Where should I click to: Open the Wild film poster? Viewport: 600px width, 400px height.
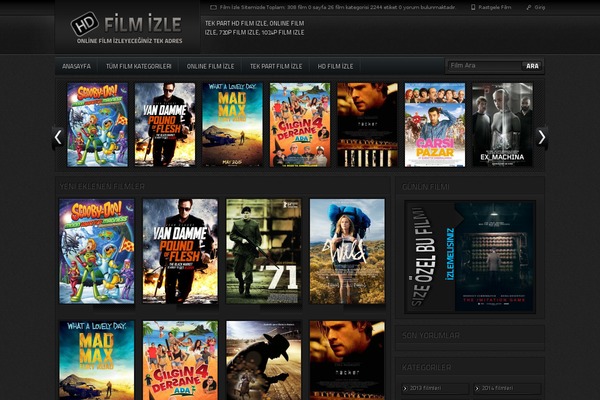347,251
